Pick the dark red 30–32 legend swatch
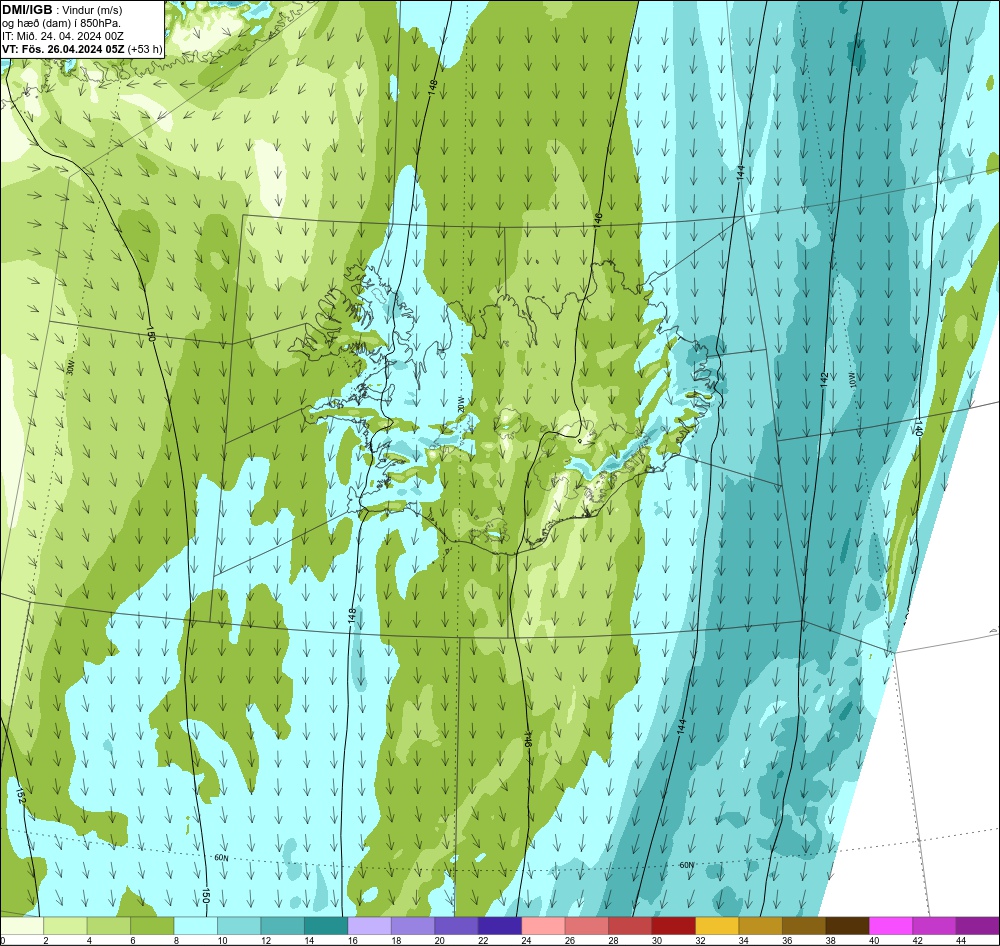 click(673, 926)
